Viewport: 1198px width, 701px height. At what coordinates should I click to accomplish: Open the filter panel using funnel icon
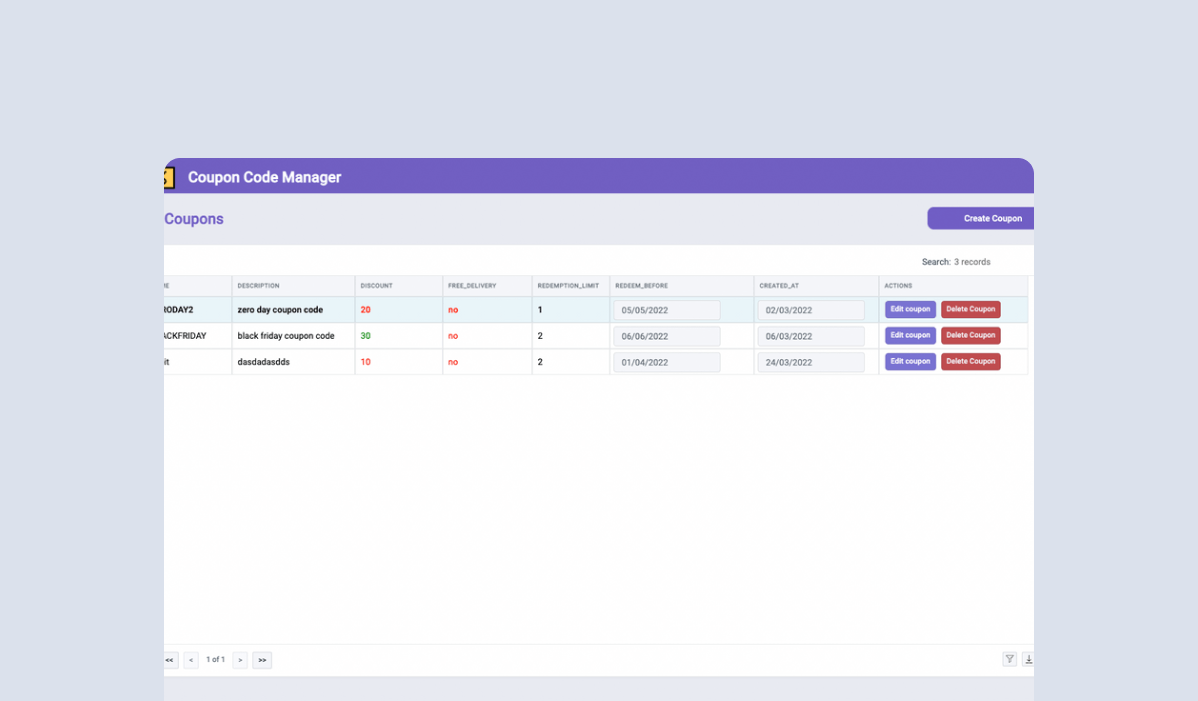[1009, 659]
